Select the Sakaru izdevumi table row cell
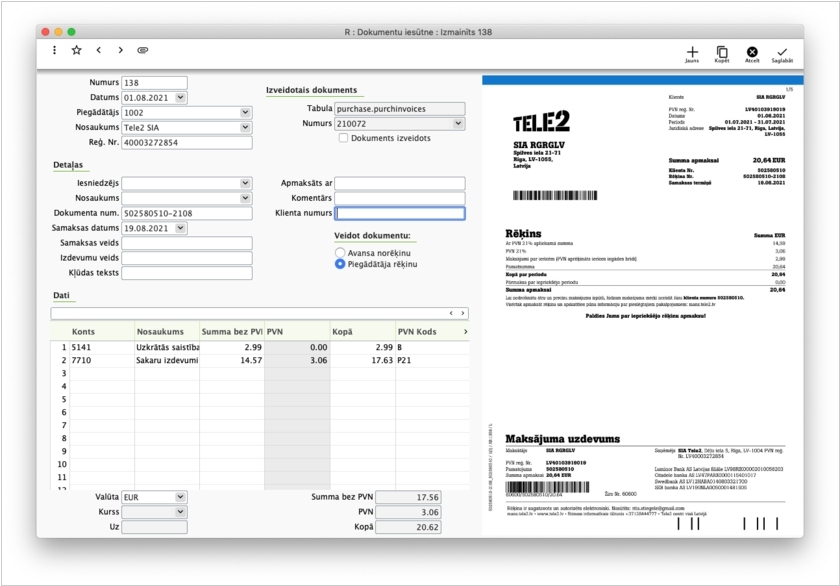The width and height of the screenshot is (840, 586). tap(167, 360)
